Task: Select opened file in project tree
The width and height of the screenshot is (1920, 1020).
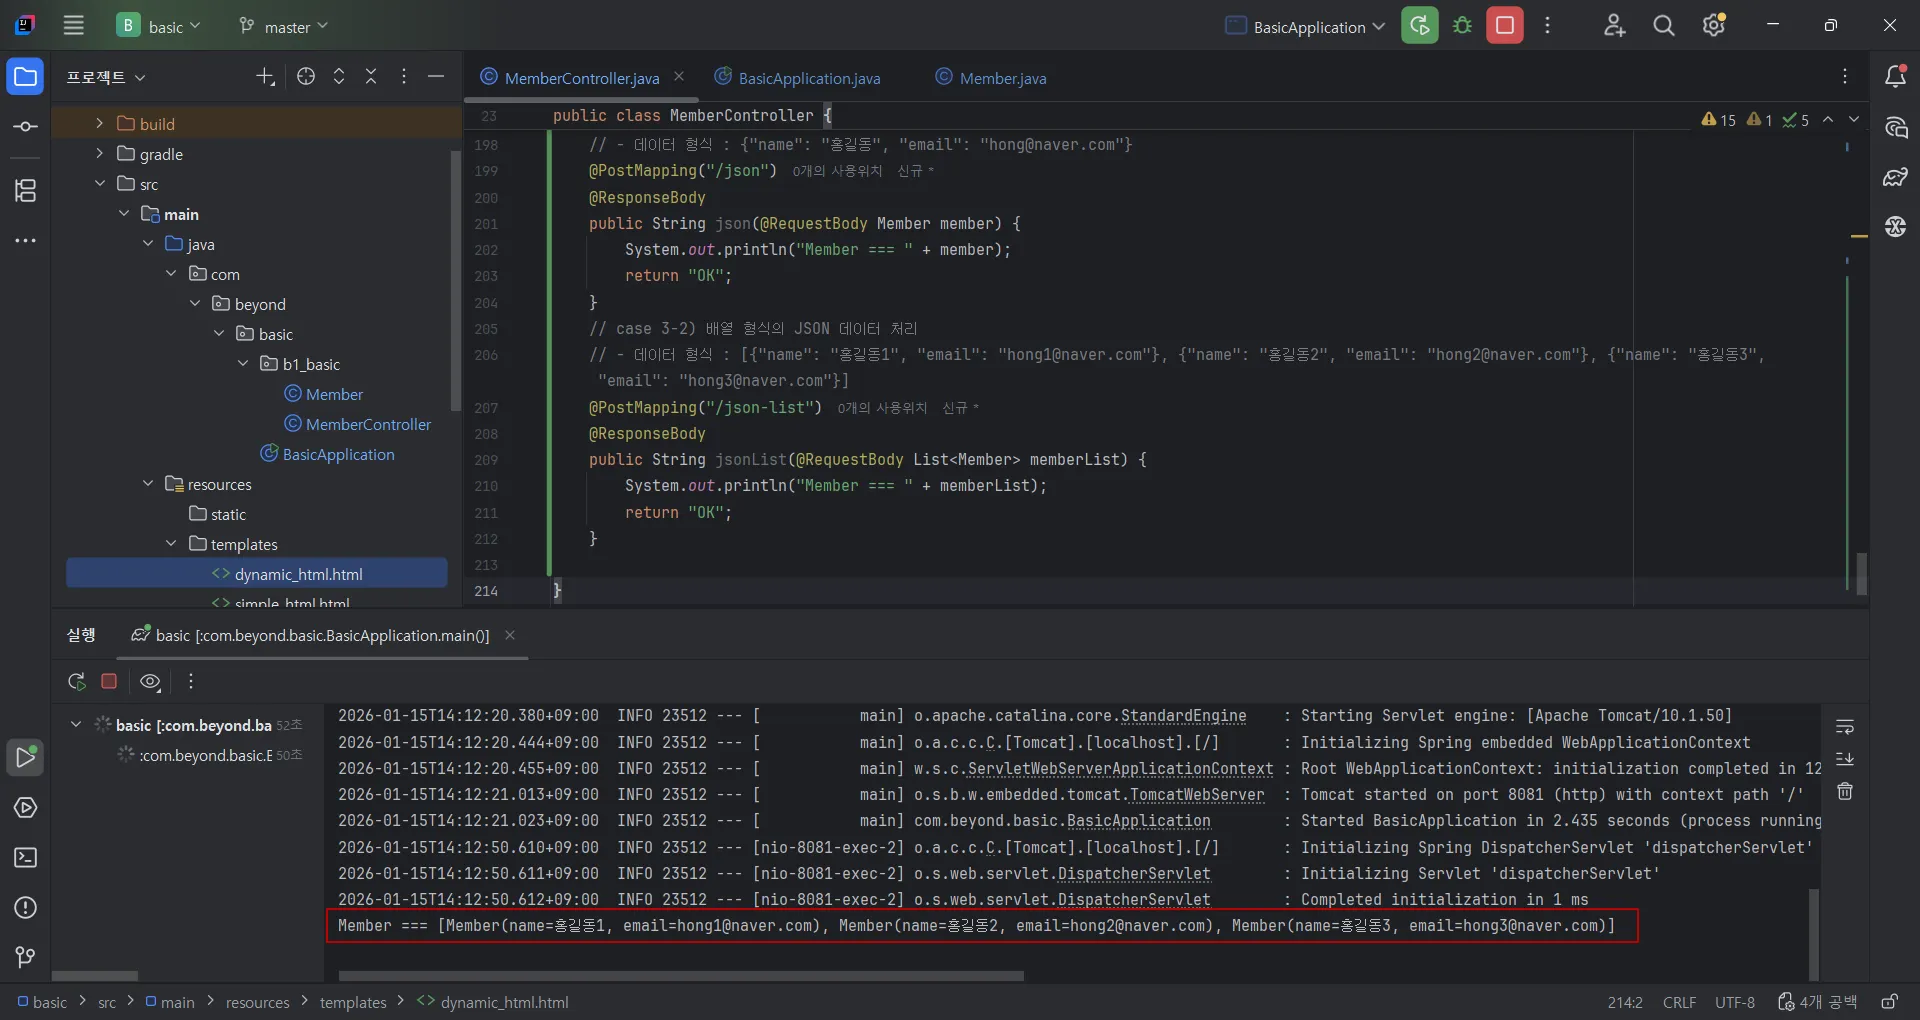Action: pos(306,77)
